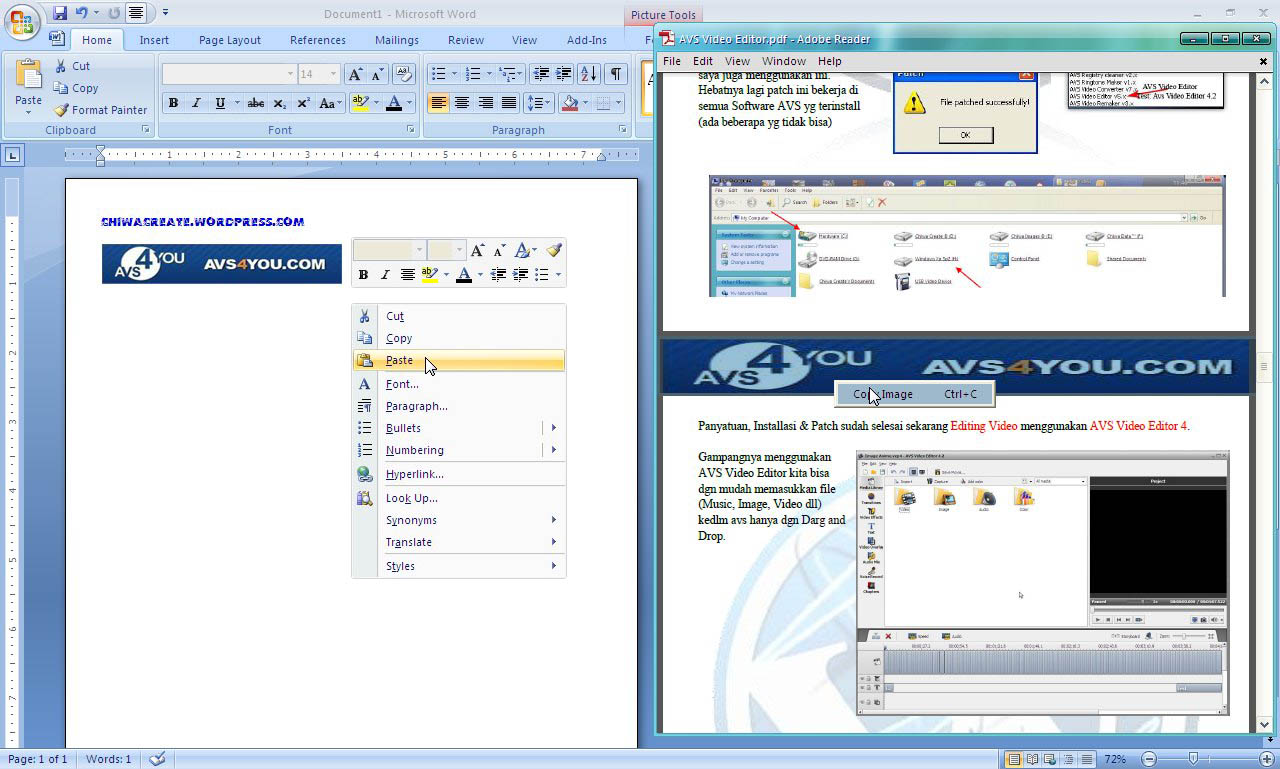Viewport: 1280px width, 769px height.
Task: Increase indent in Paragraph group
Action: coord(564,74)
